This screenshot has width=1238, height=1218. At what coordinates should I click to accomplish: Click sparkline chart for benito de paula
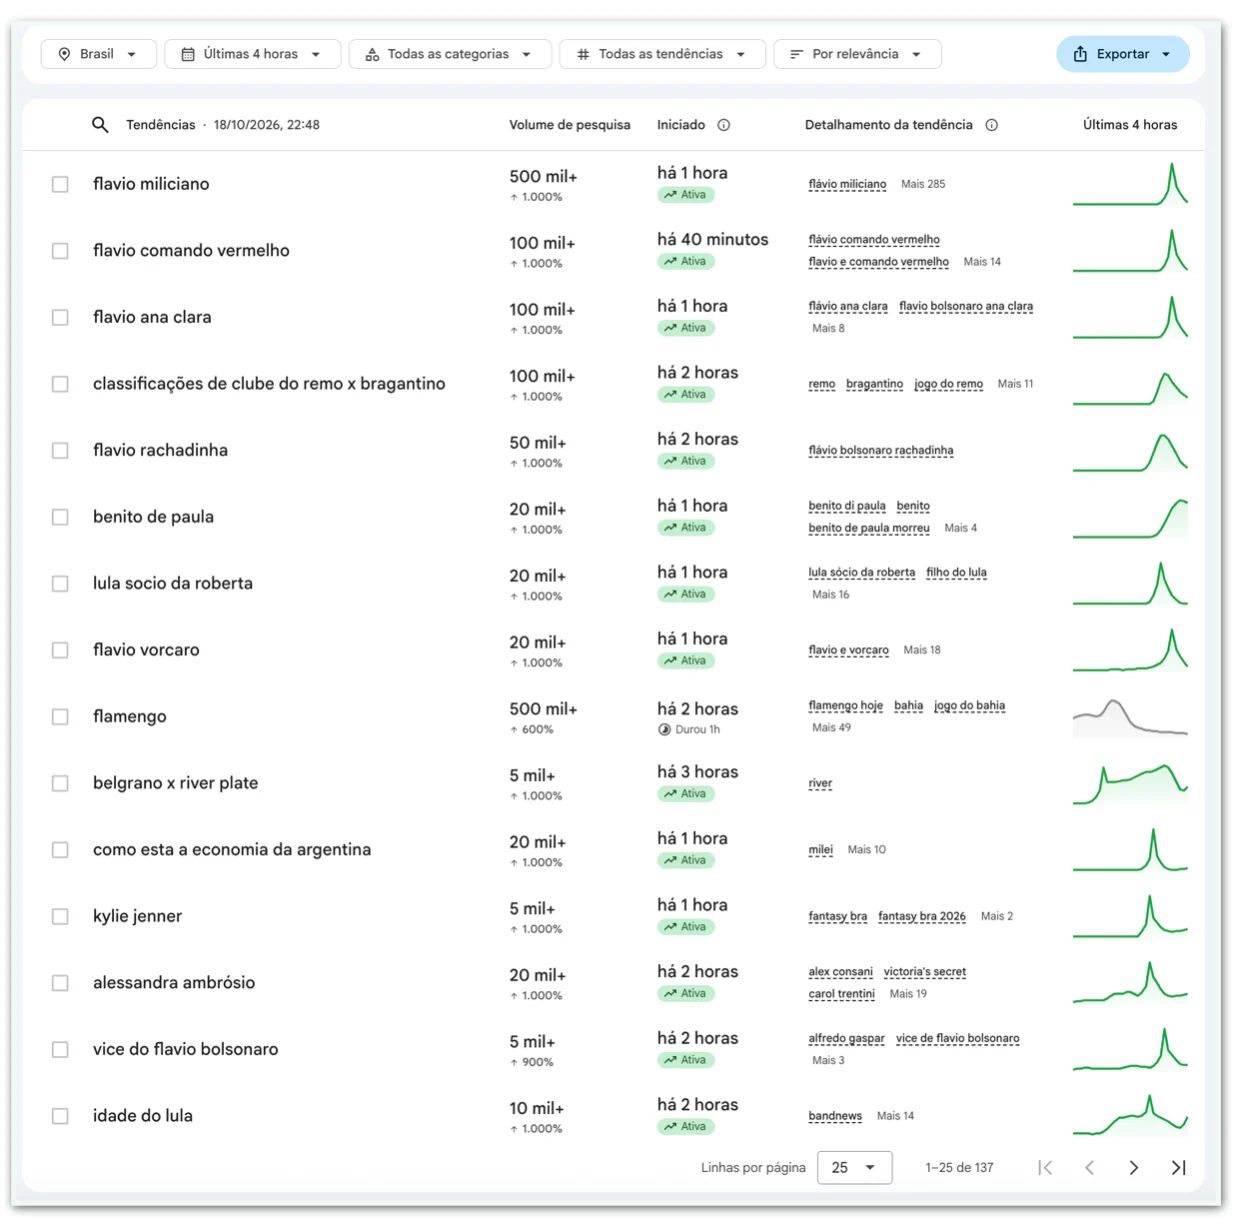pos(1130,517)
